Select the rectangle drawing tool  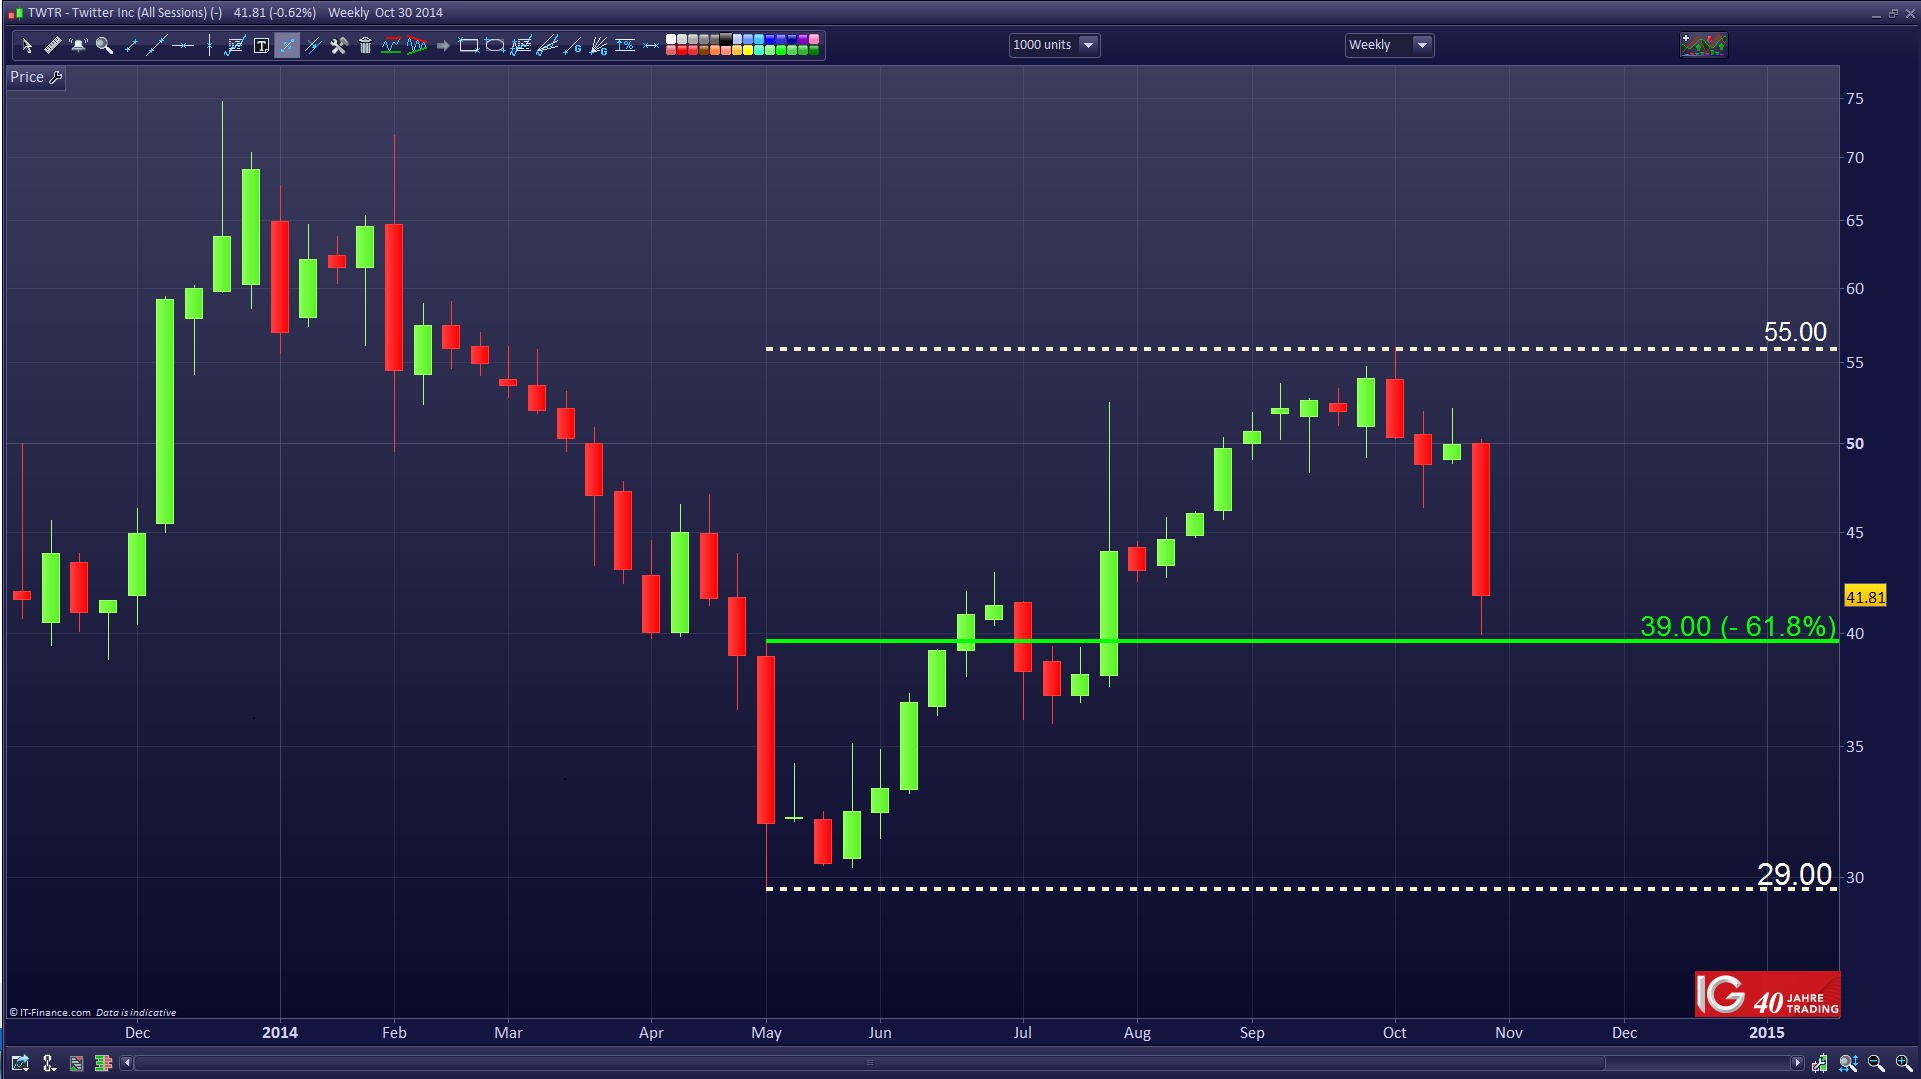point(468,45)
